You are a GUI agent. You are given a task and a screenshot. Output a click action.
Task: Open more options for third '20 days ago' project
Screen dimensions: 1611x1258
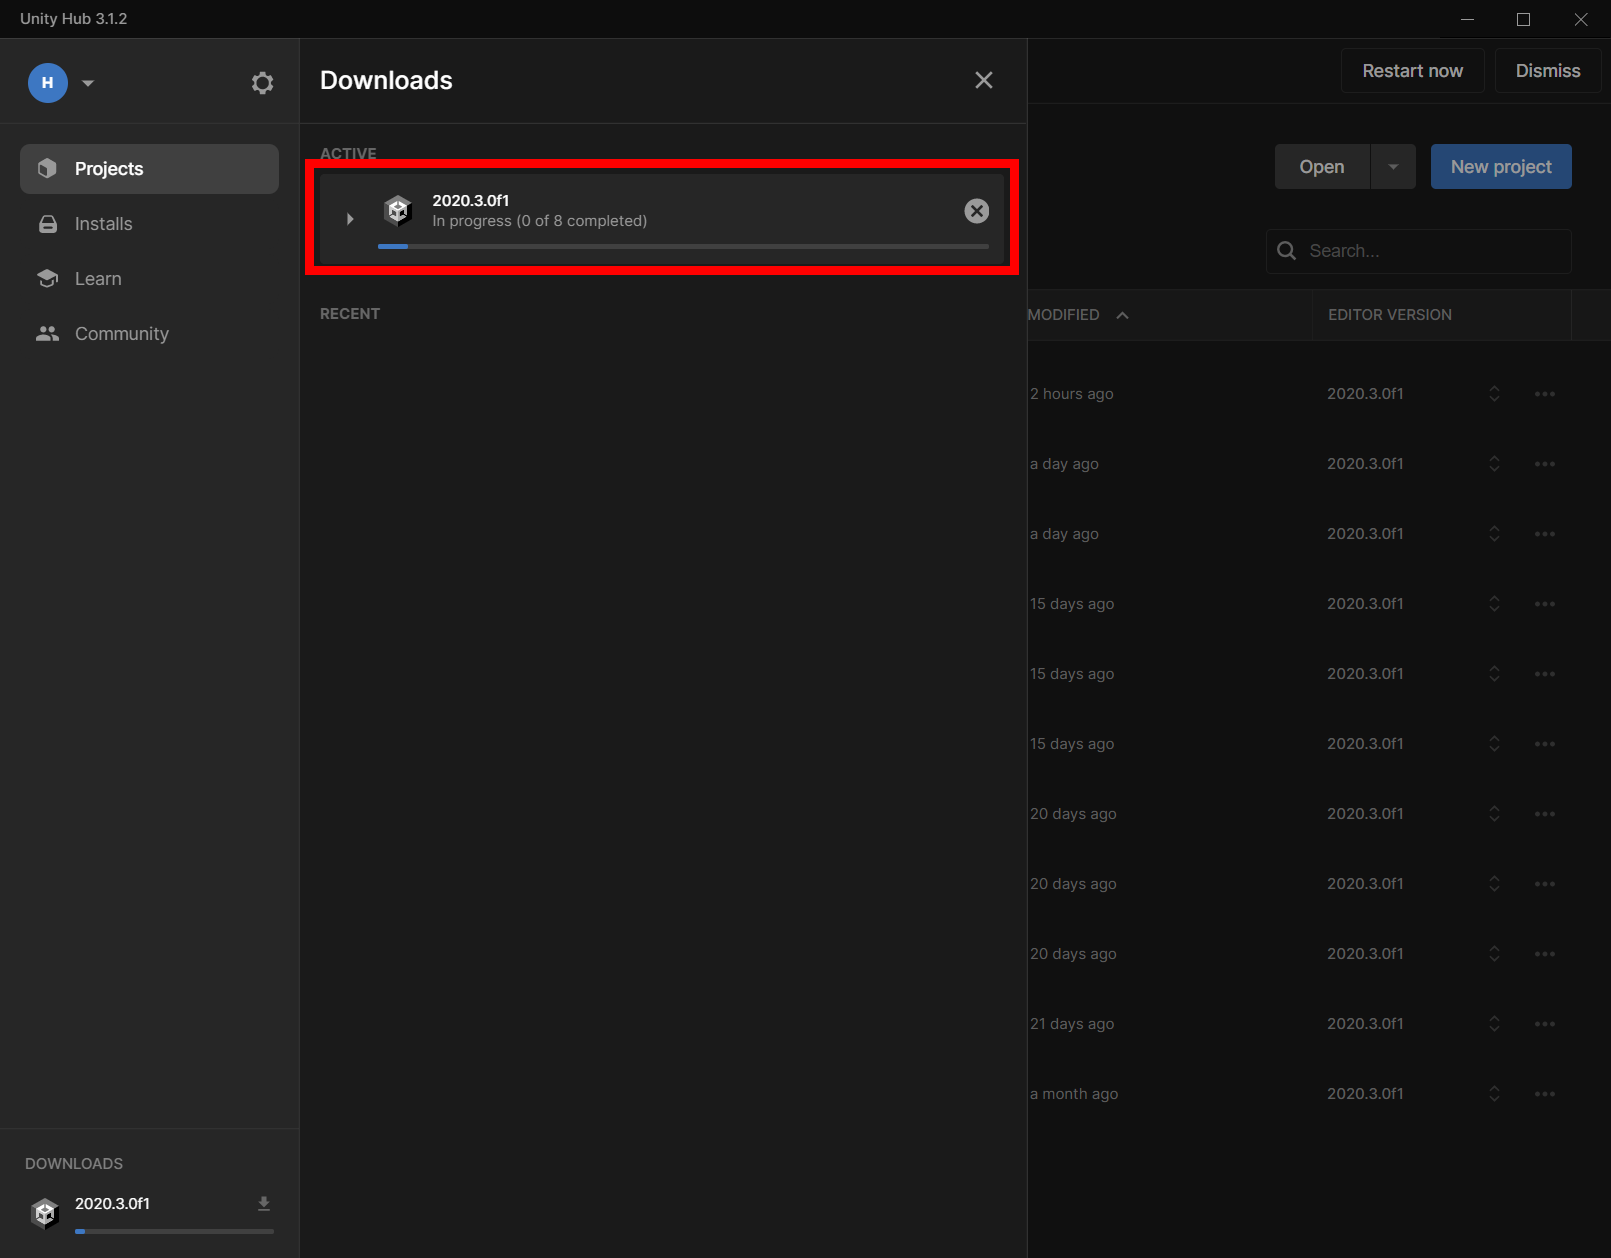tap(1544, 954)
